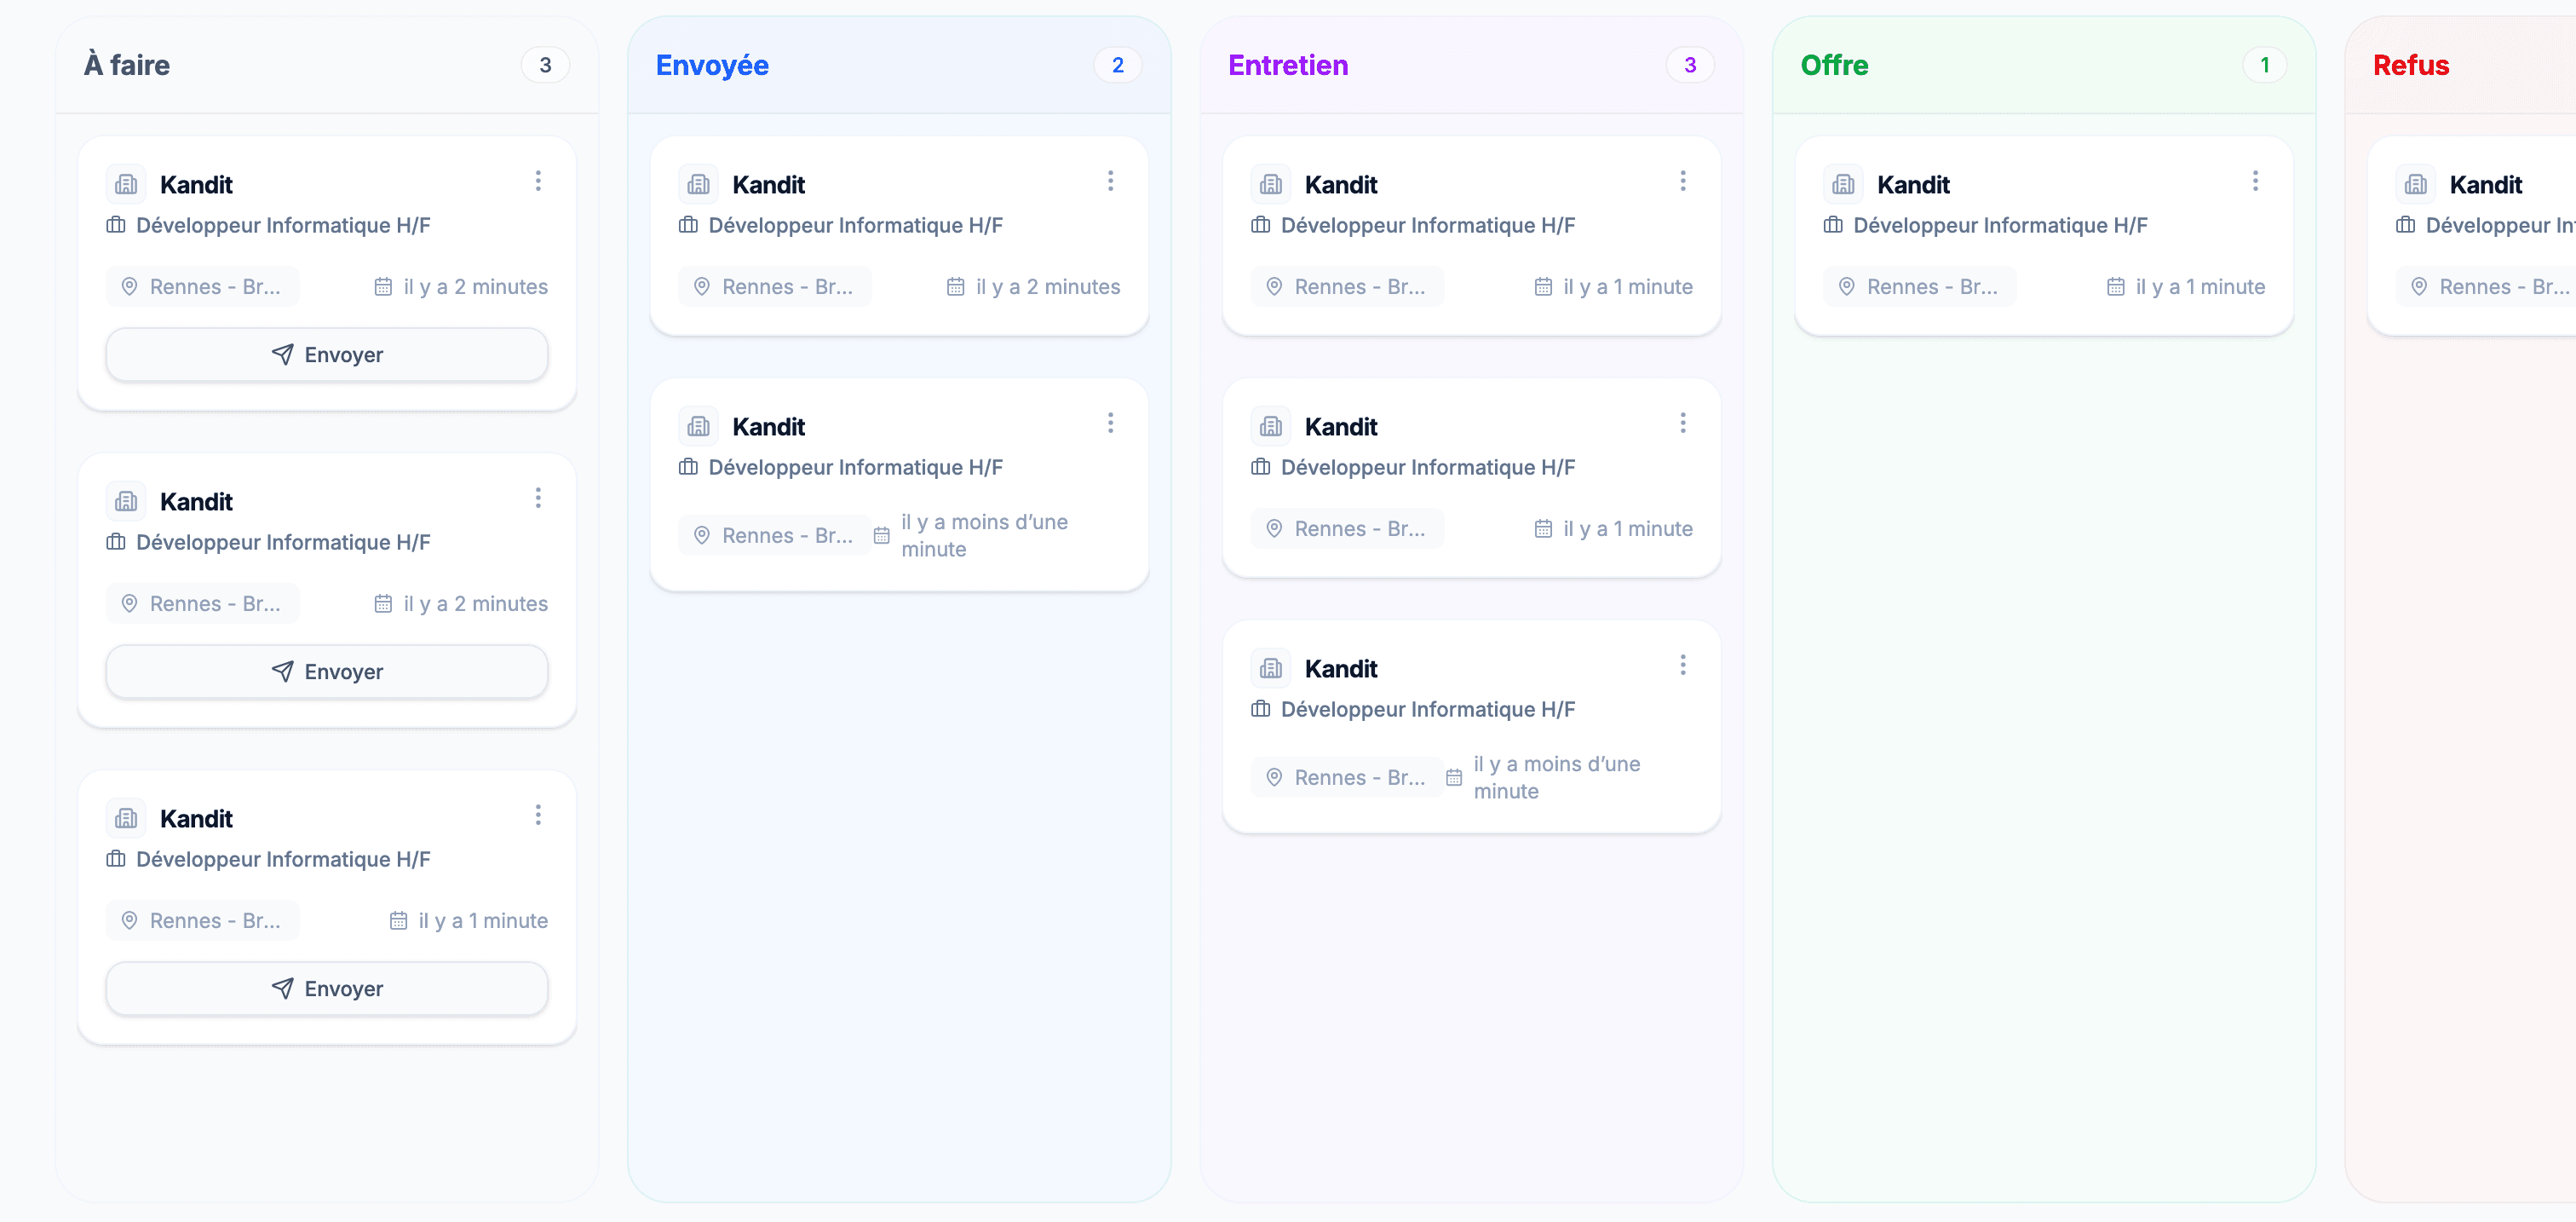The image size is (2576, 1222).
Task: Click Envoyer on the third À faire card
Action: click(326, 988)
